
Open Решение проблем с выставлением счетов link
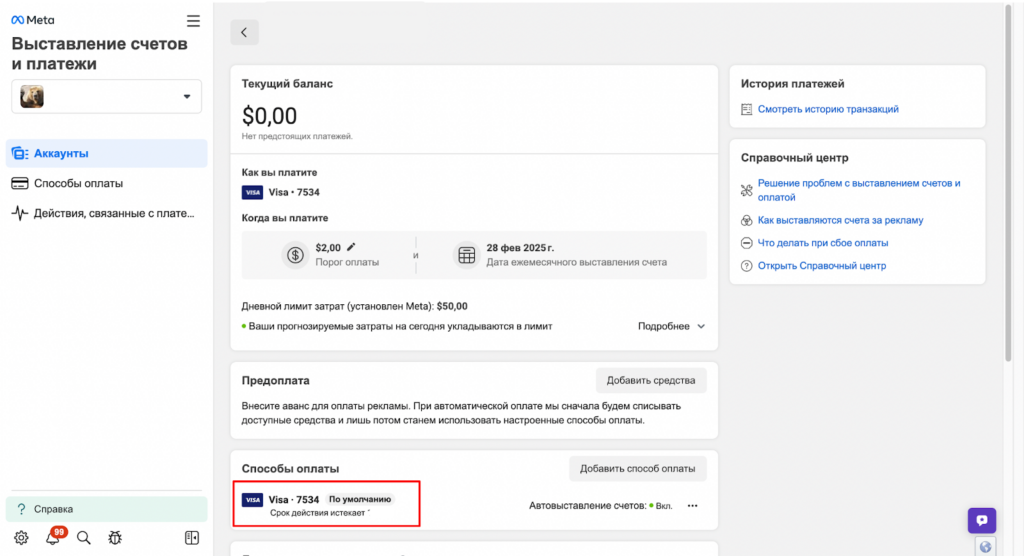click(859, 190)
